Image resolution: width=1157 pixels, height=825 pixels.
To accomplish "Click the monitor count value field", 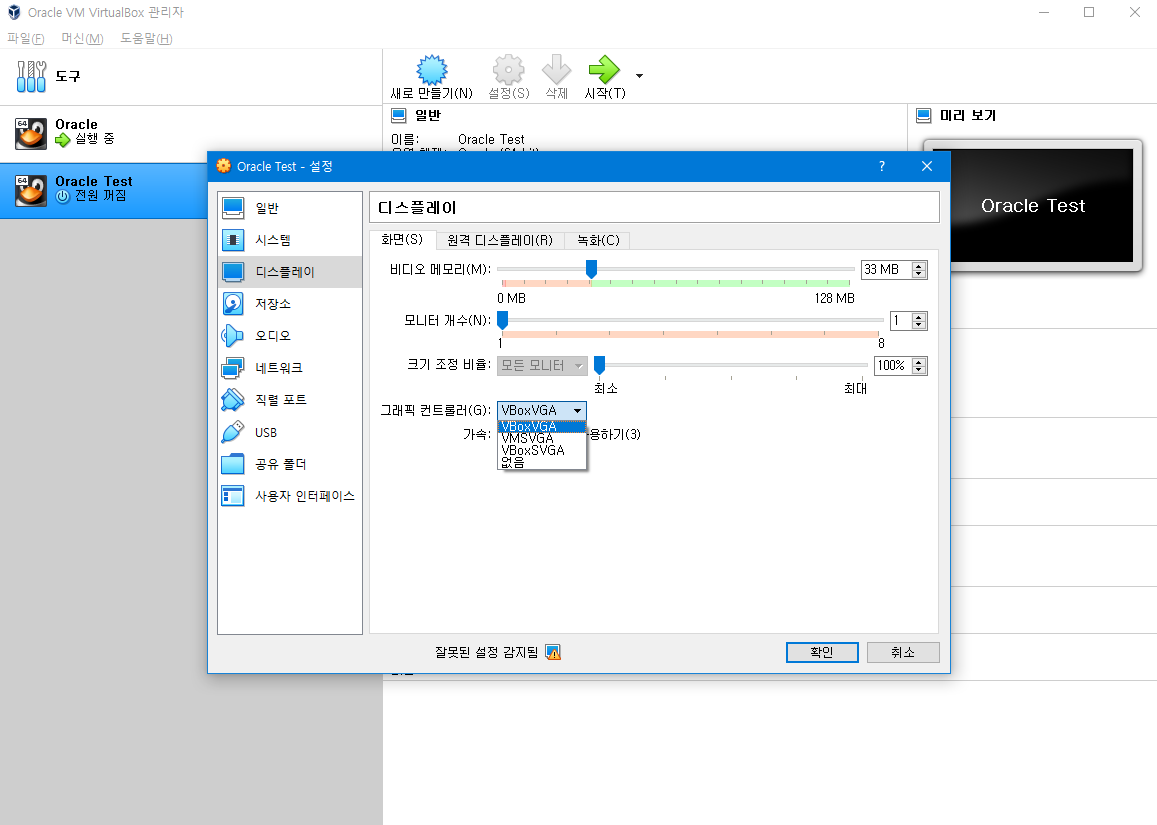I will coord(901,321).
